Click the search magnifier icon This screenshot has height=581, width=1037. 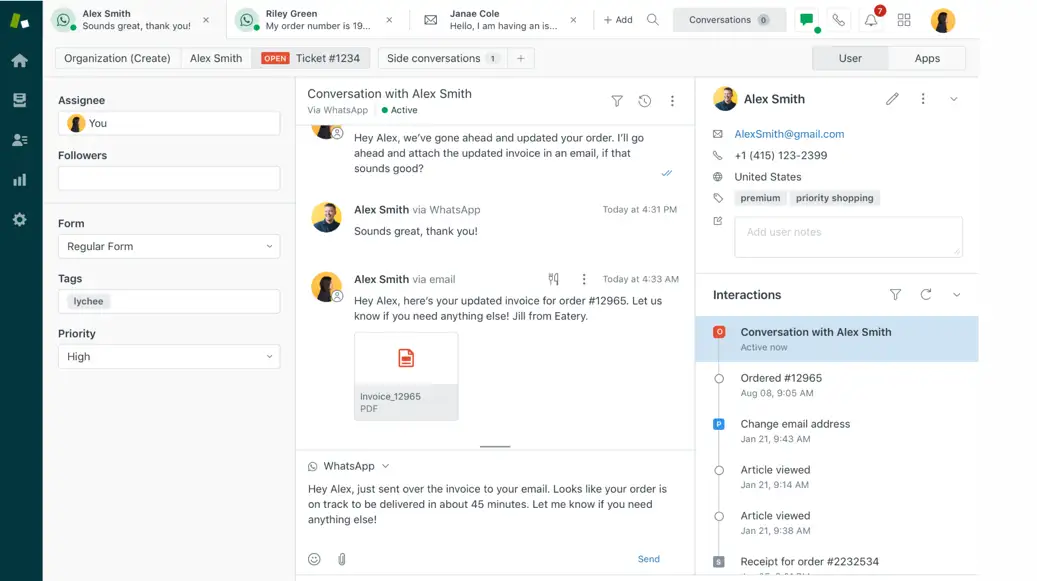(653, 20)
